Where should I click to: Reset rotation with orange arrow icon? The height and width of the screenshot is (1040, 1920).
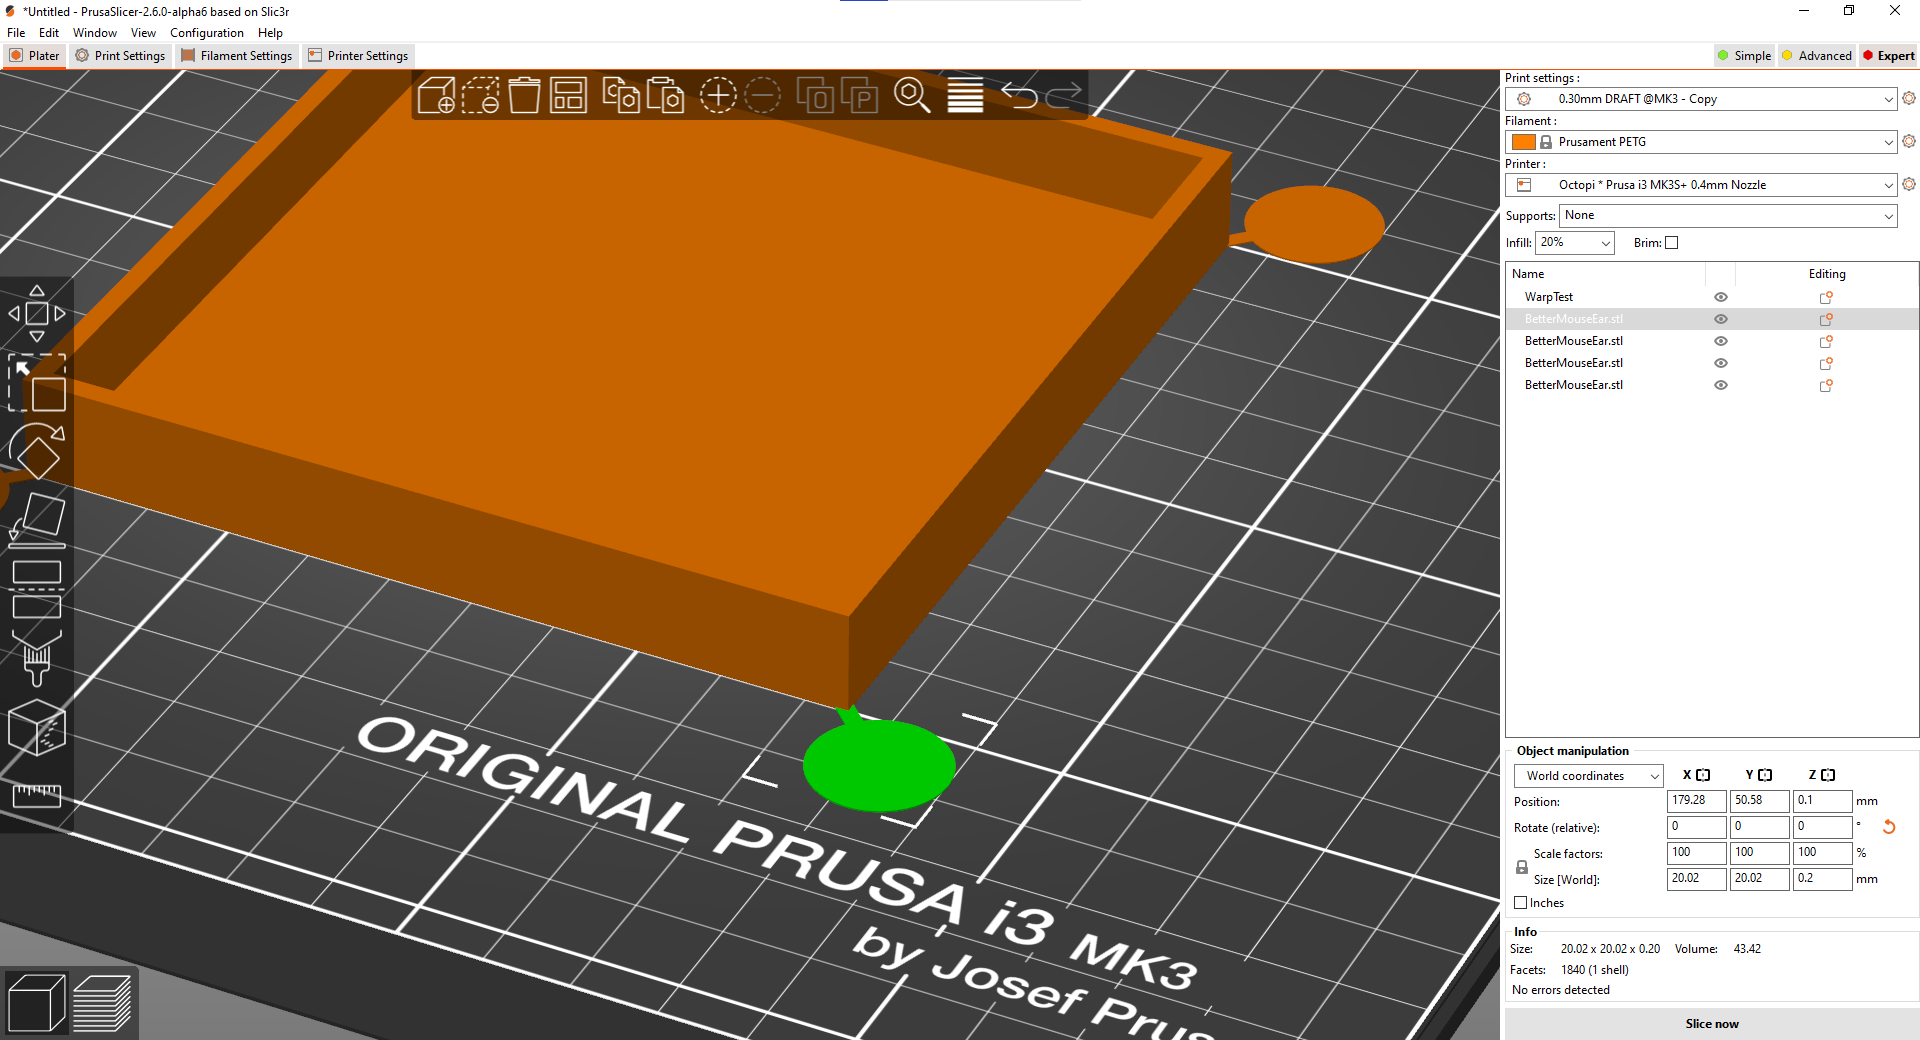coord(1889,827)
